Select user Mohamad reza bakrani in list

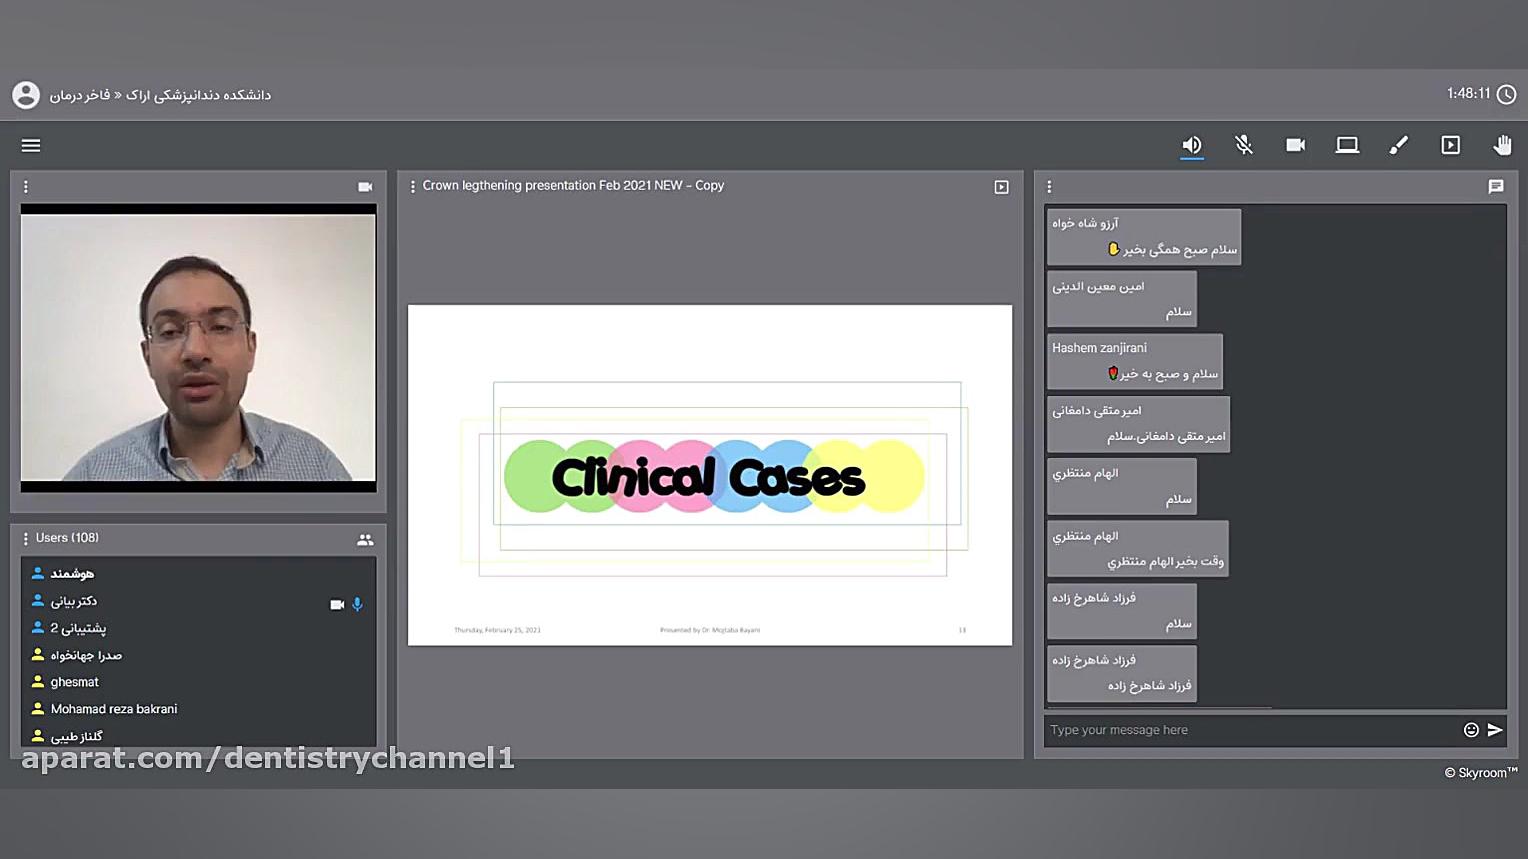(114, 709)
